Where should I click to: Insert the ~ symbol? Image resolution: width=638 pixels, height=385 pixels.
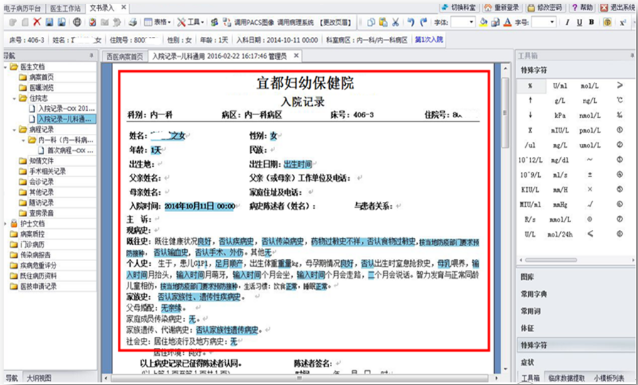(590, 160)
